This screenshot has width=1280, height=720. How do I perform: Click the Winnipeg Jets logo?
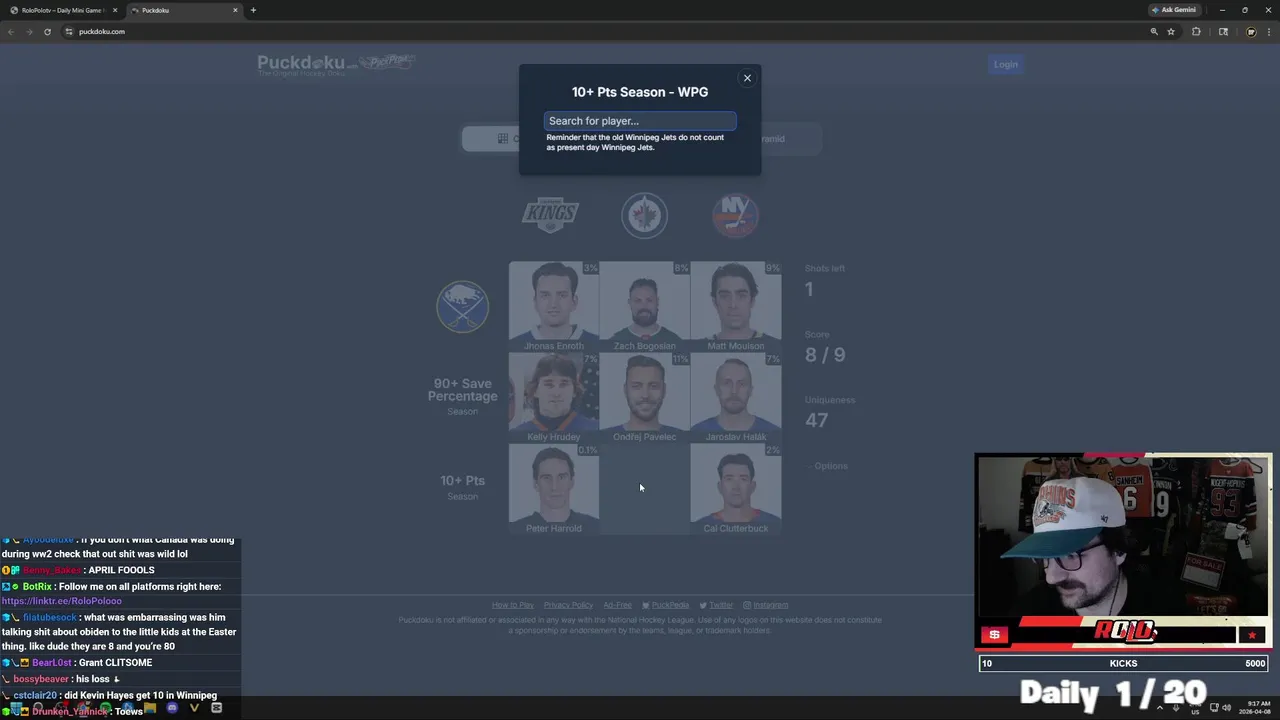tap(645, 215)
